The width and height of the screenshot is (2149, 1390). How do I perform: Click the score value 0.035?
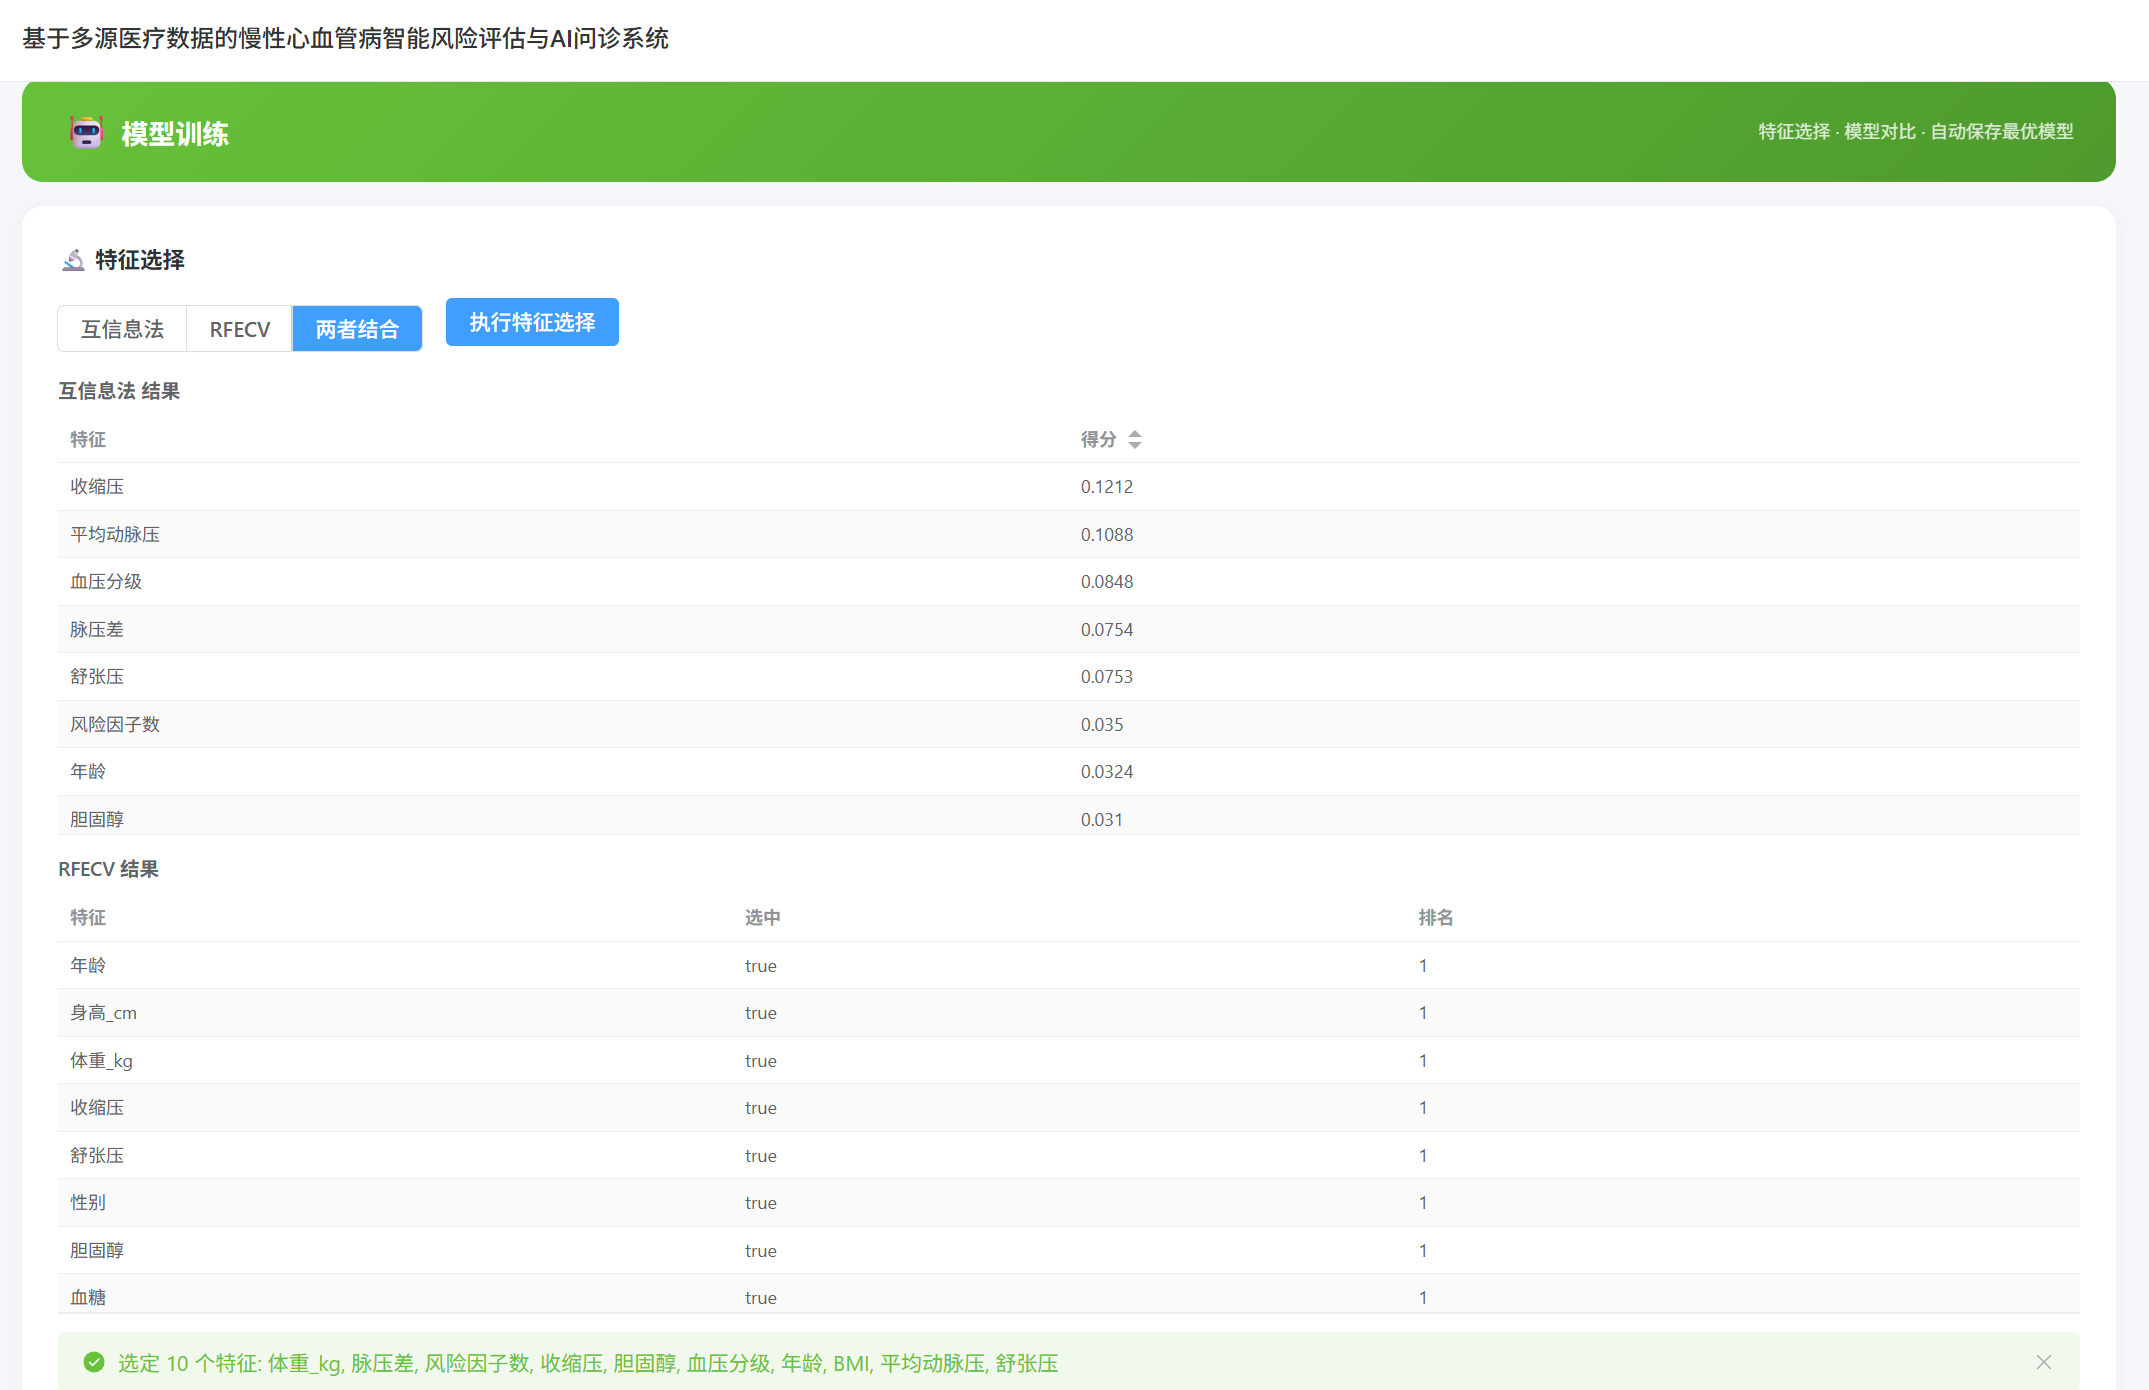[1101, 724]
